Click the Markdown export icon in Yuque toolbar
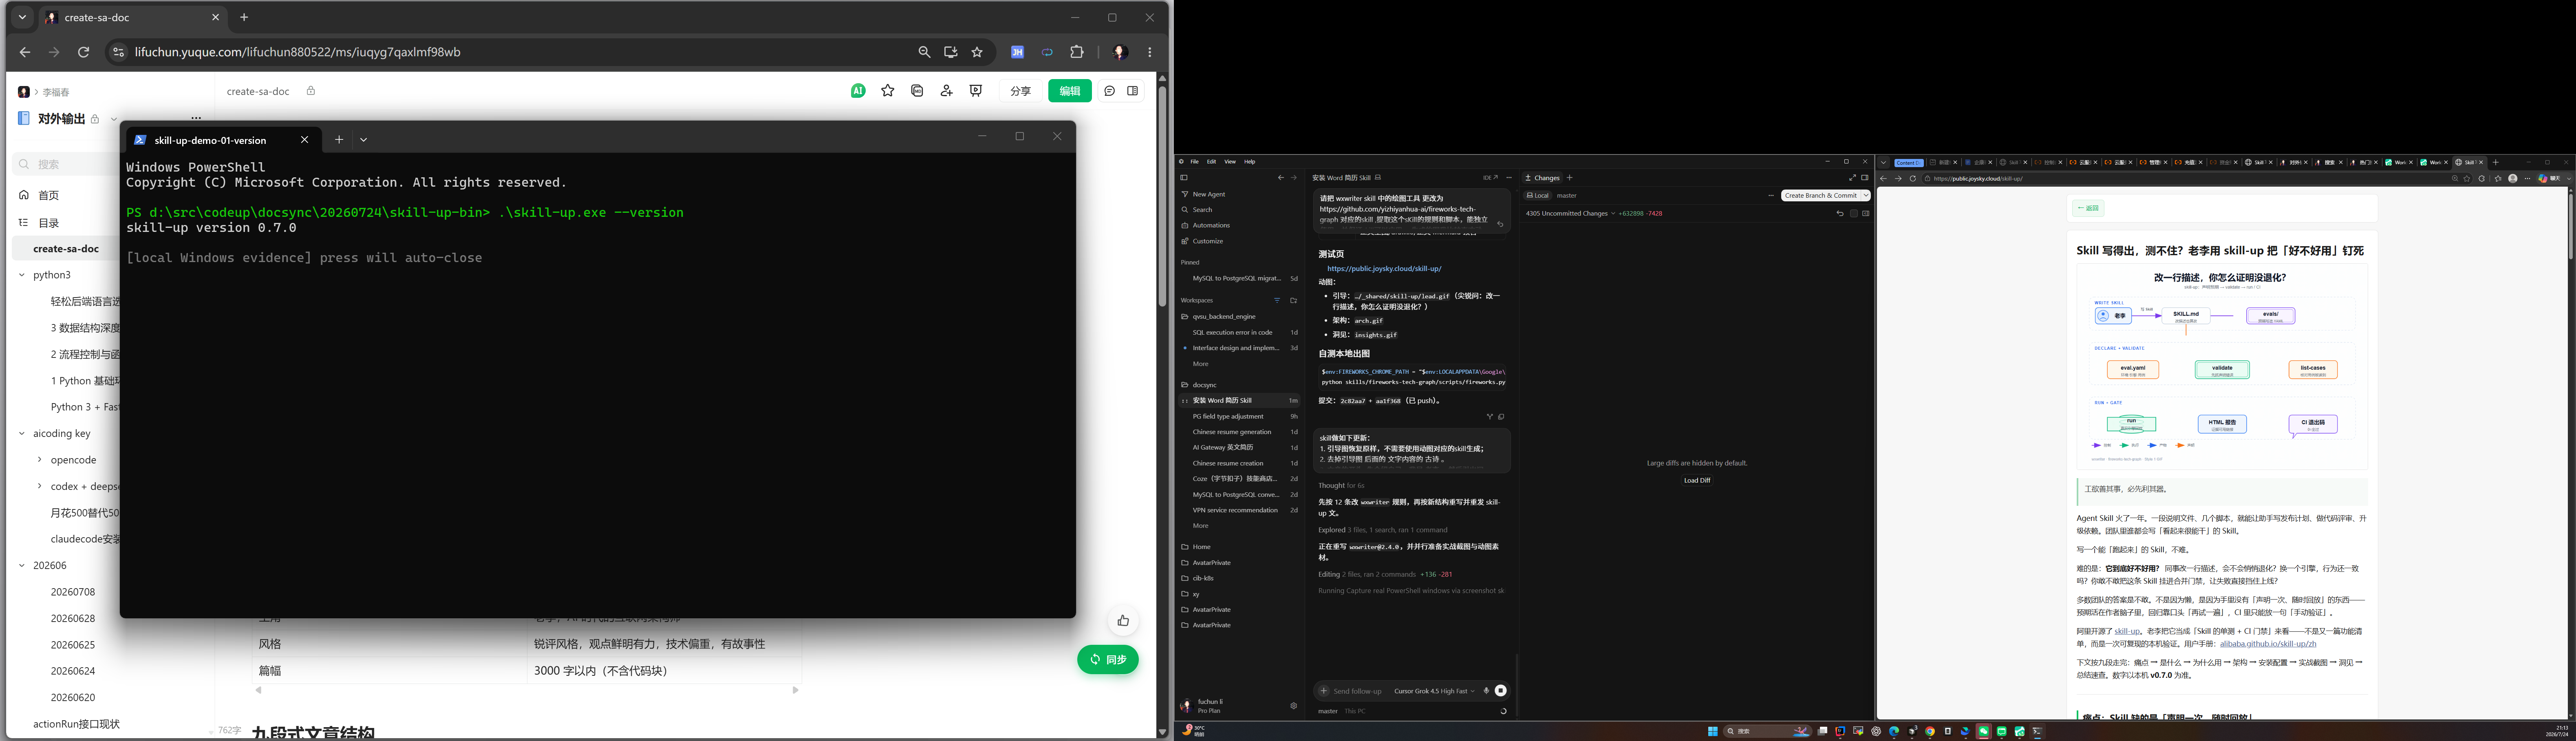The width and height of the screenshot is (2576, 741). (x=917, y=91)
